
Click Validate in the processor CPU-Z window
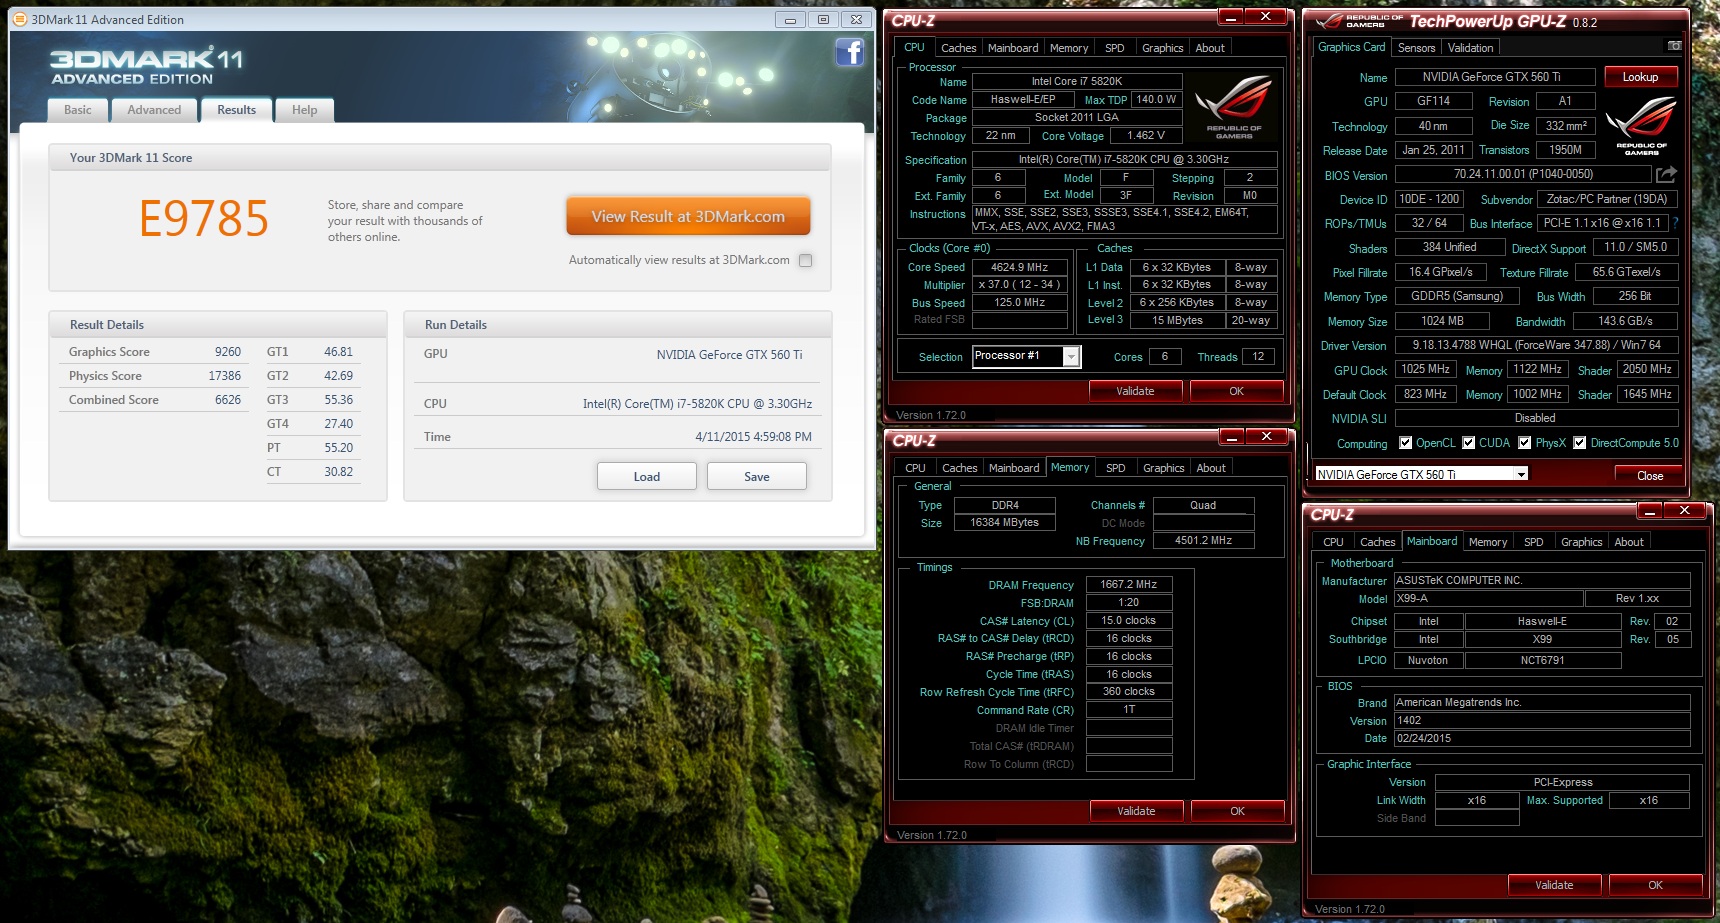(1135, 391)
